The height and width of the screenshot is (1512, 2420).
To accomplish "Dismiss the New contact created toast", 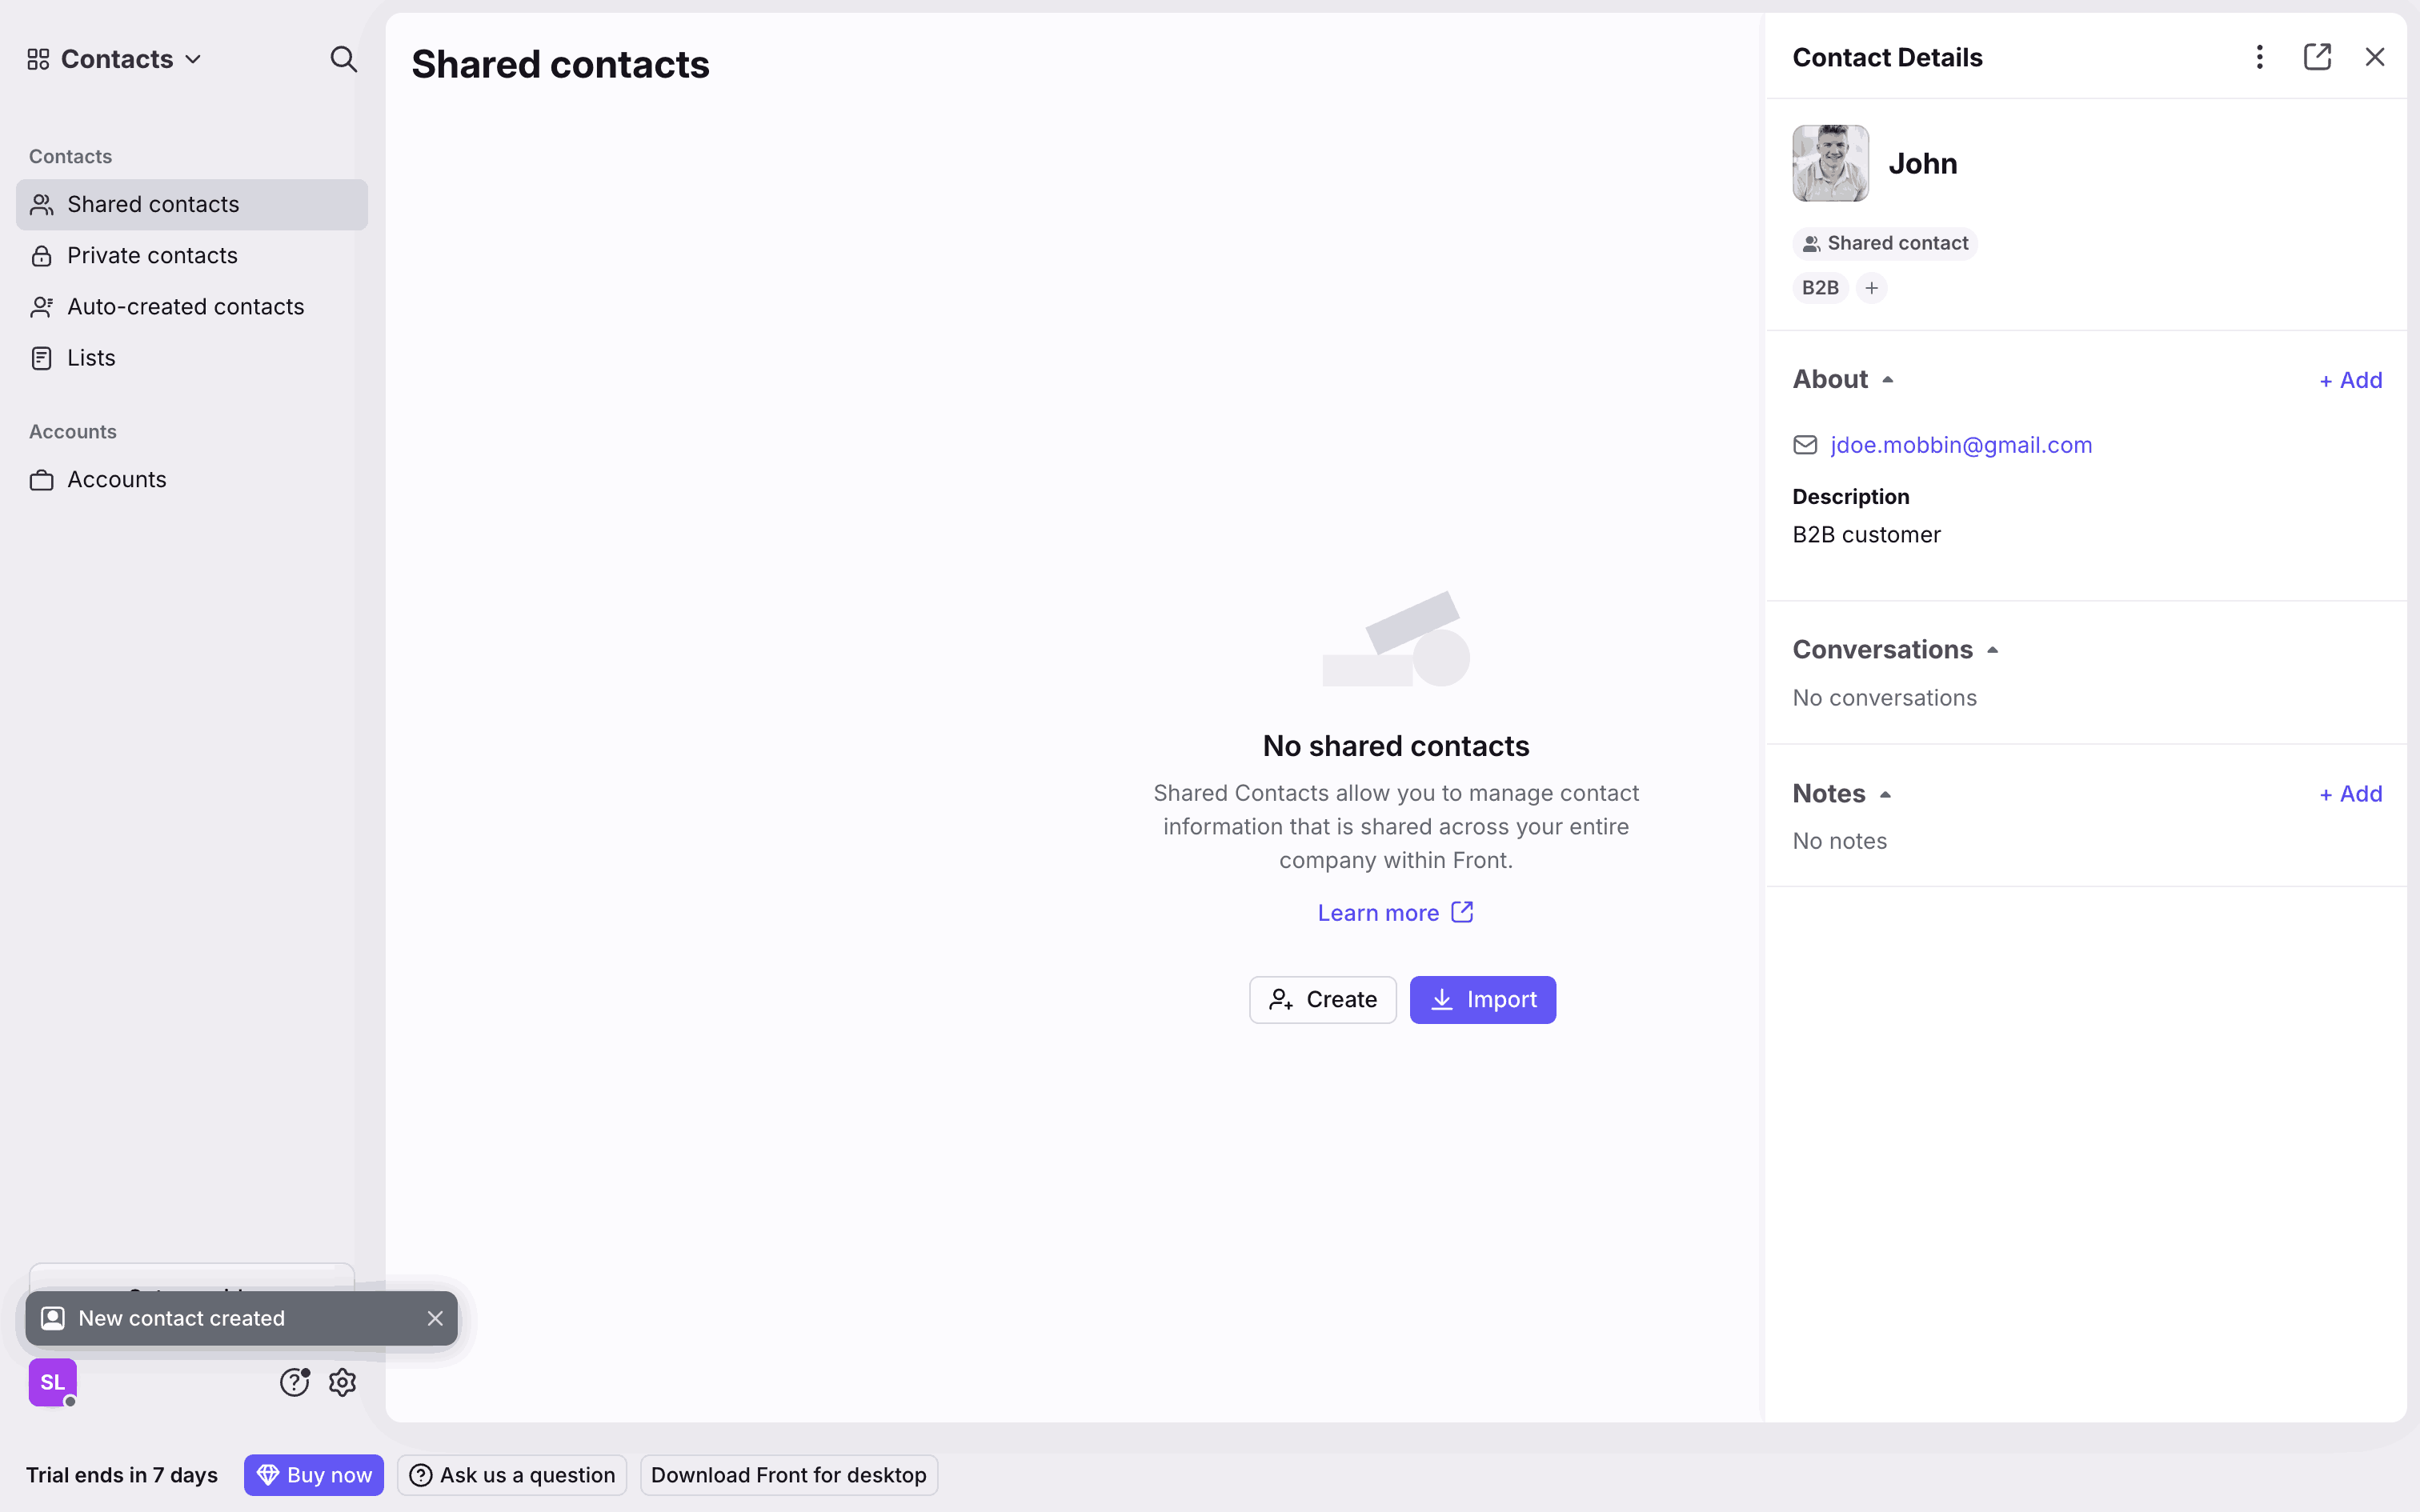I will coord(435,1318).
